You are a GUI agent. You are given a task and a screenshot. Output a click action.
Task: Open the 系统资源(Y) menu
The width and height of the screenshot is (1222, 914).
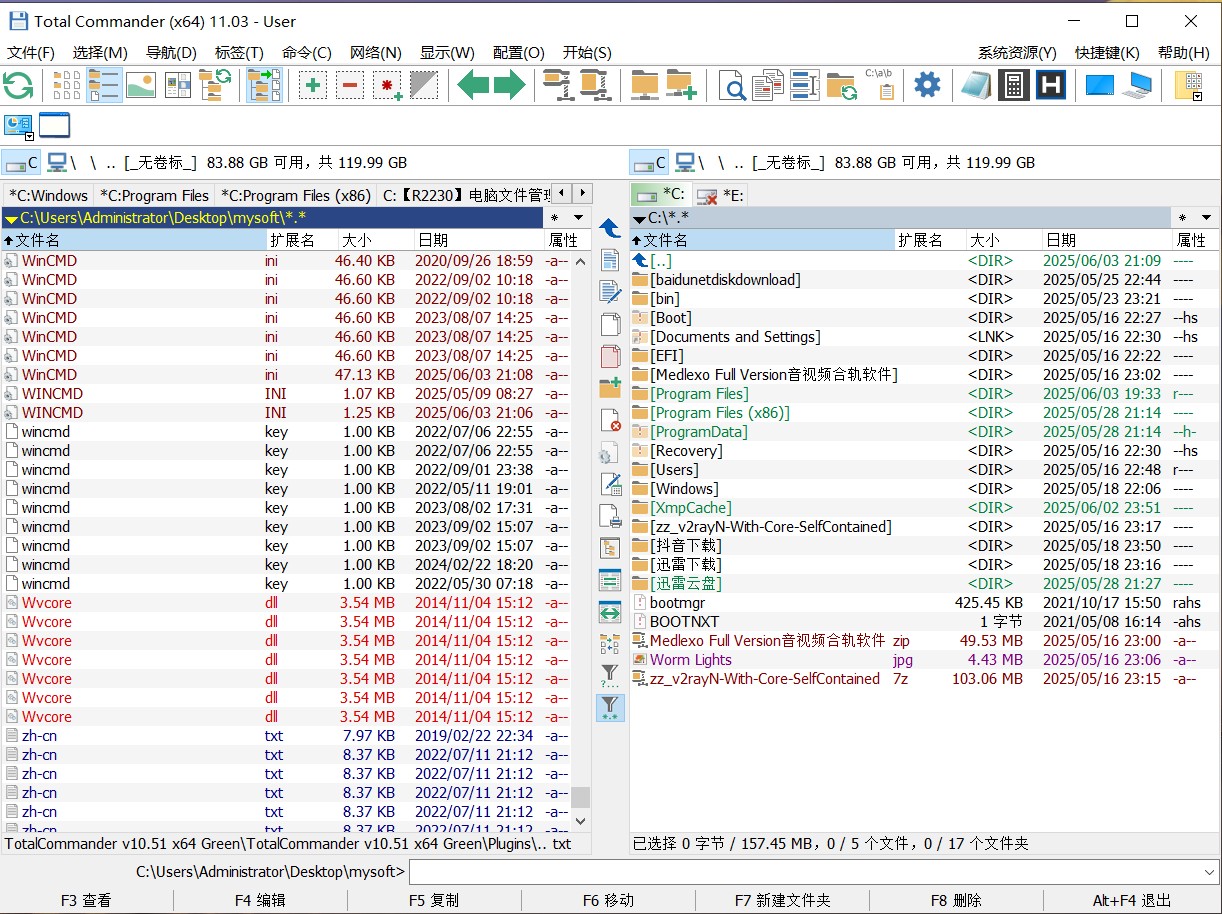[1017, 53]
